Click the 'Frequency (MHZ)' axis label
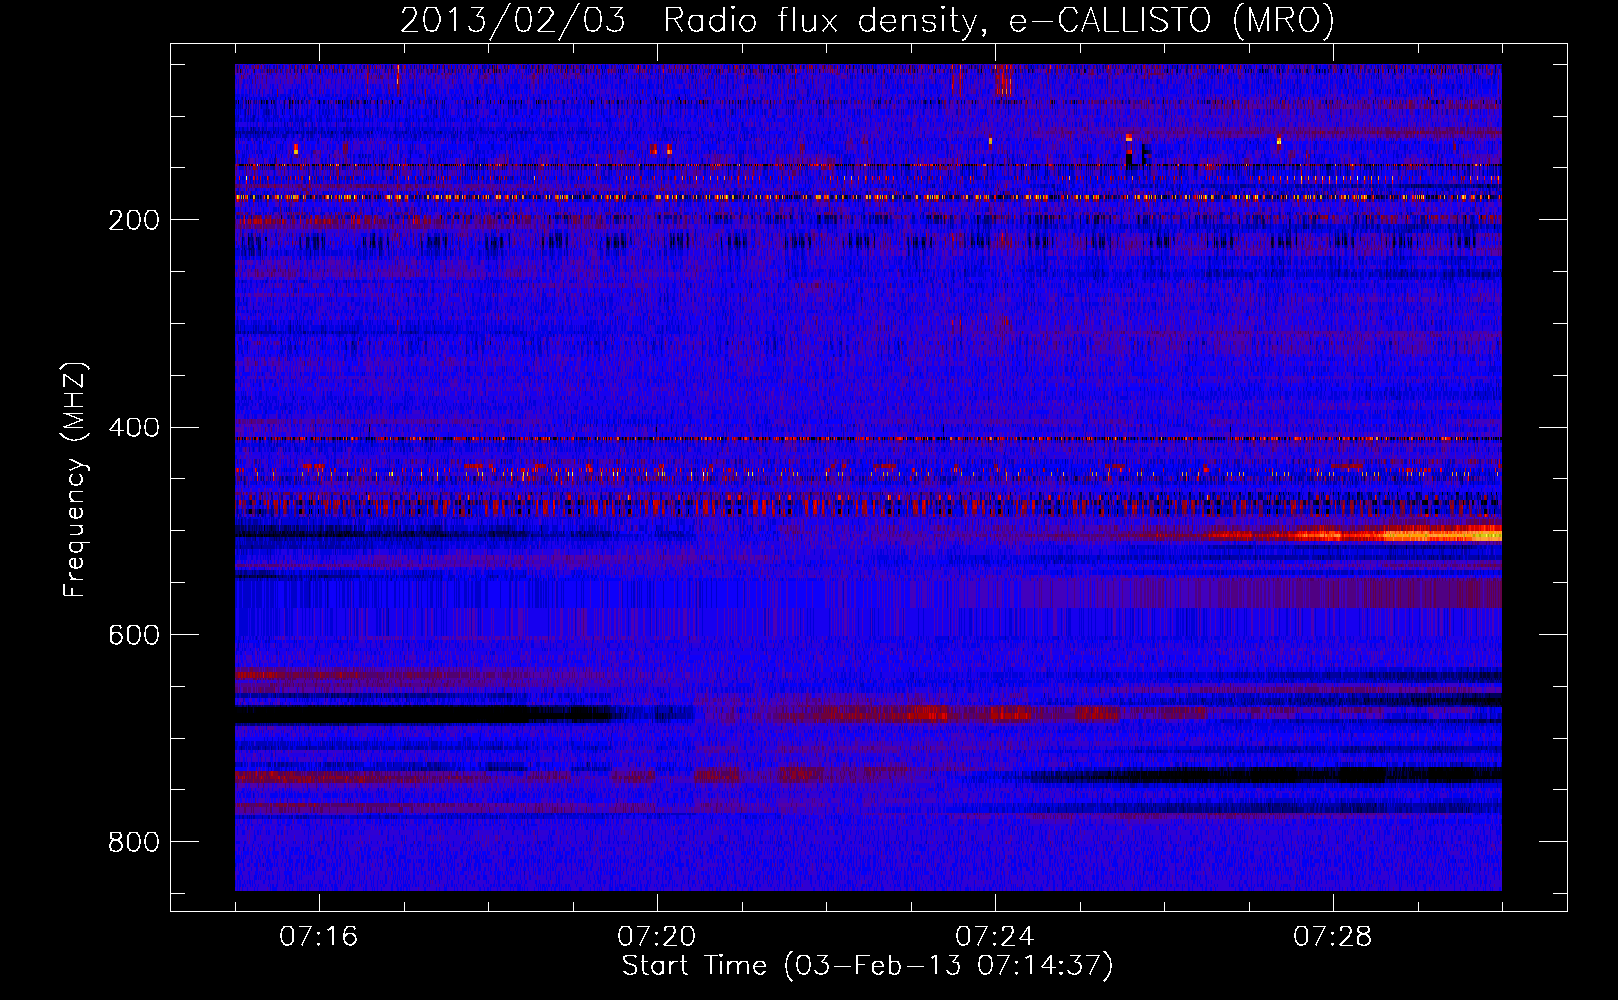Image resolution: width=1618 pixels, height=1000 pixels. 74,480
